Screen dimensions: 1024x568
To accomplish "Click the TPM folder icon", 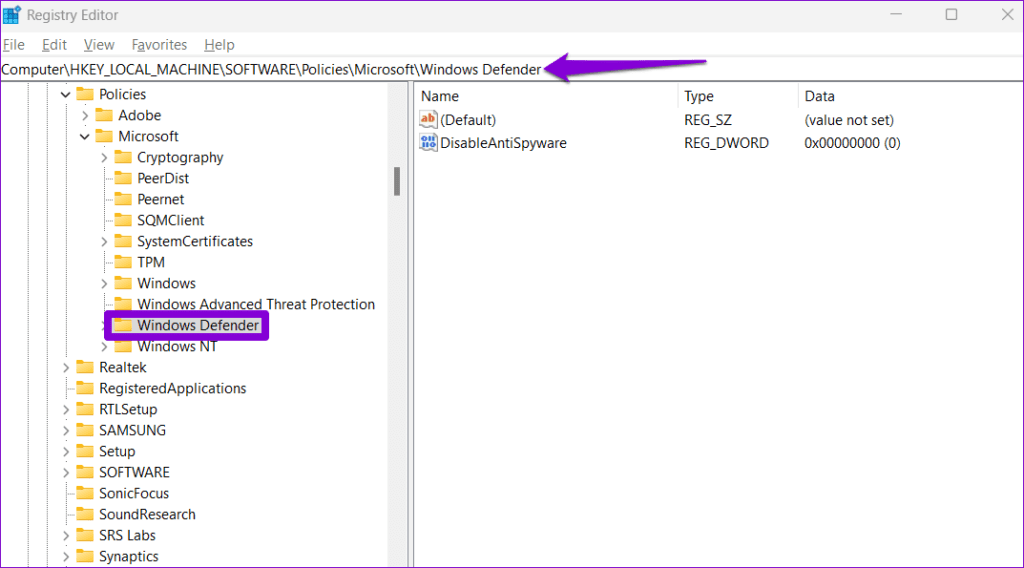I will point(123,263).
